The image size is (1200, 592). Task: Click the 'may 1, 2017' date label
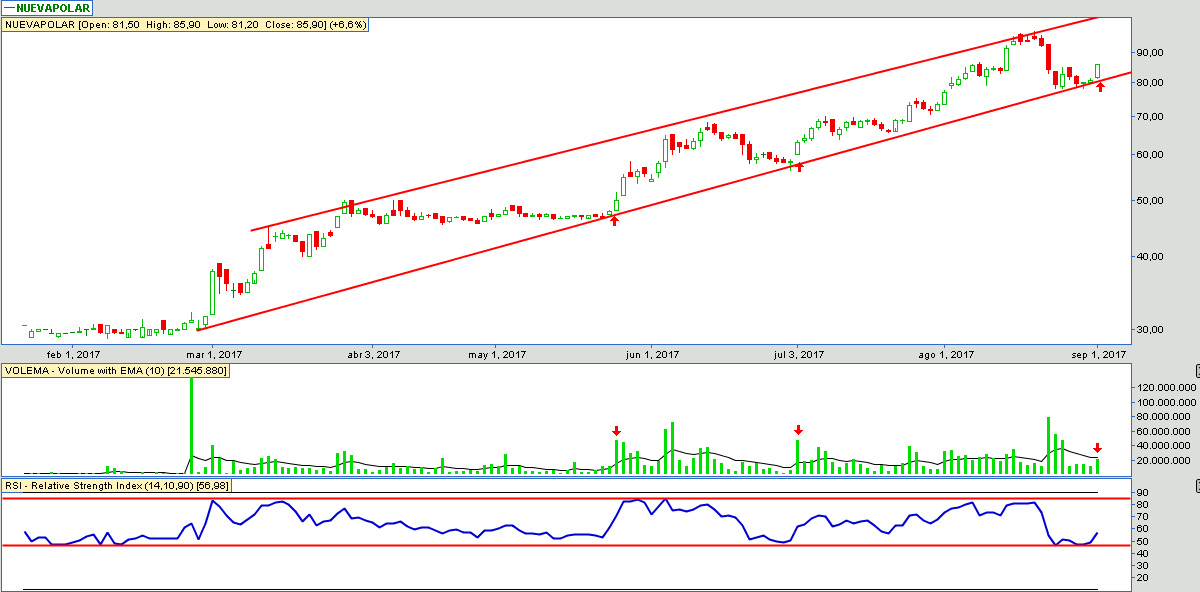(497, 354)
